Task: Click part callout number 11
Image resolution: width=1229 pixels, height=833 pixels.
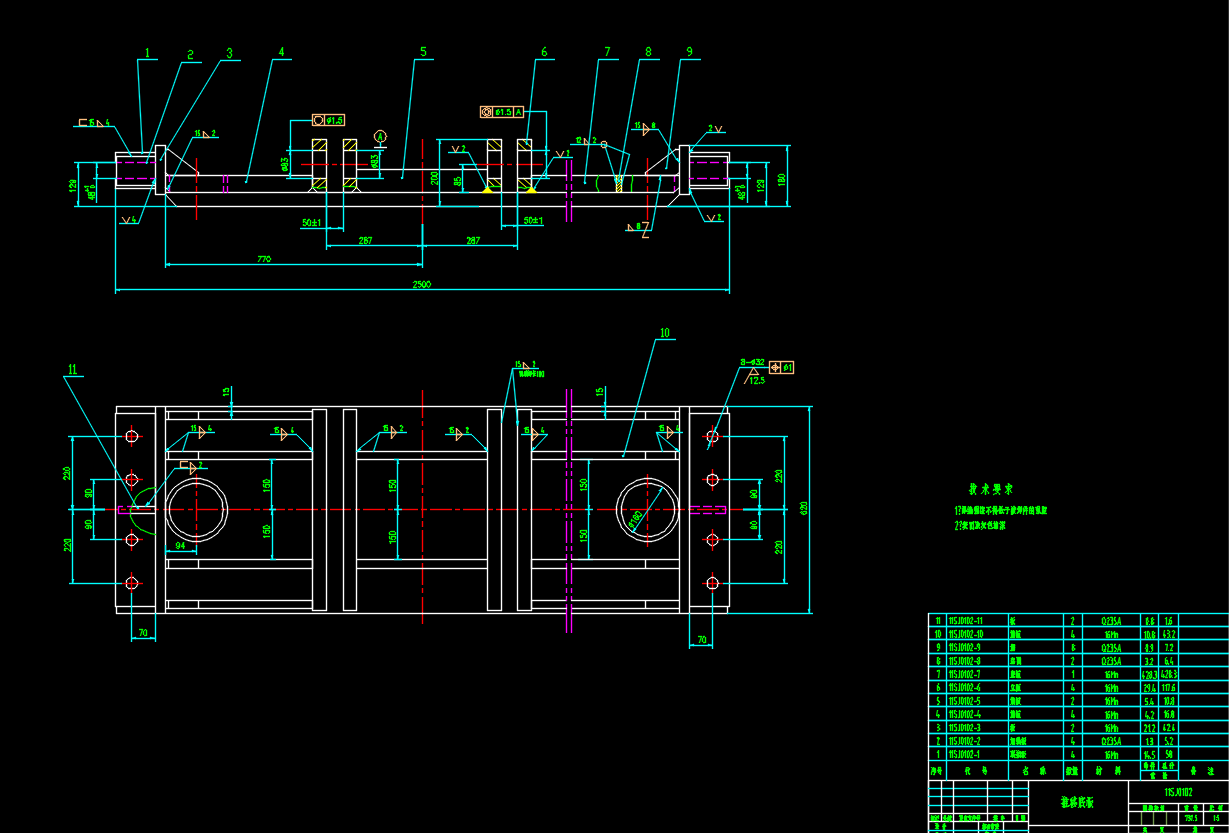Action: 71,369
